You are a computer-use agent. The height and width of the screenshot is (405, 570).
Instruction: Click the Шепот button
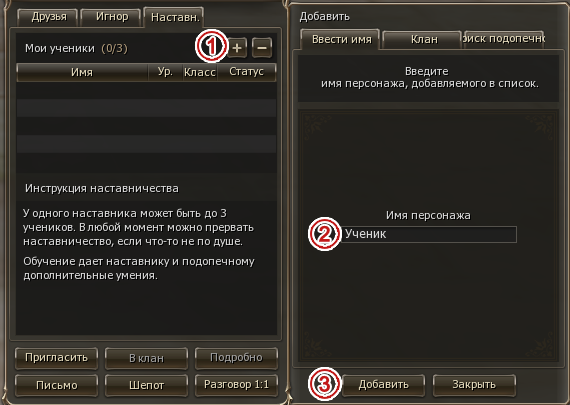(146, 385)
